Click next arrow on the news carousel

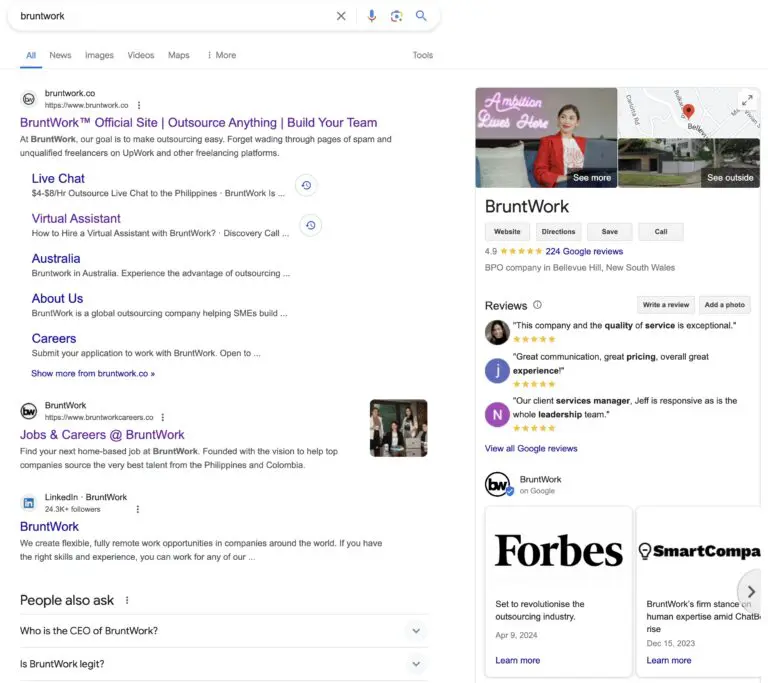[x=751, y=592]
